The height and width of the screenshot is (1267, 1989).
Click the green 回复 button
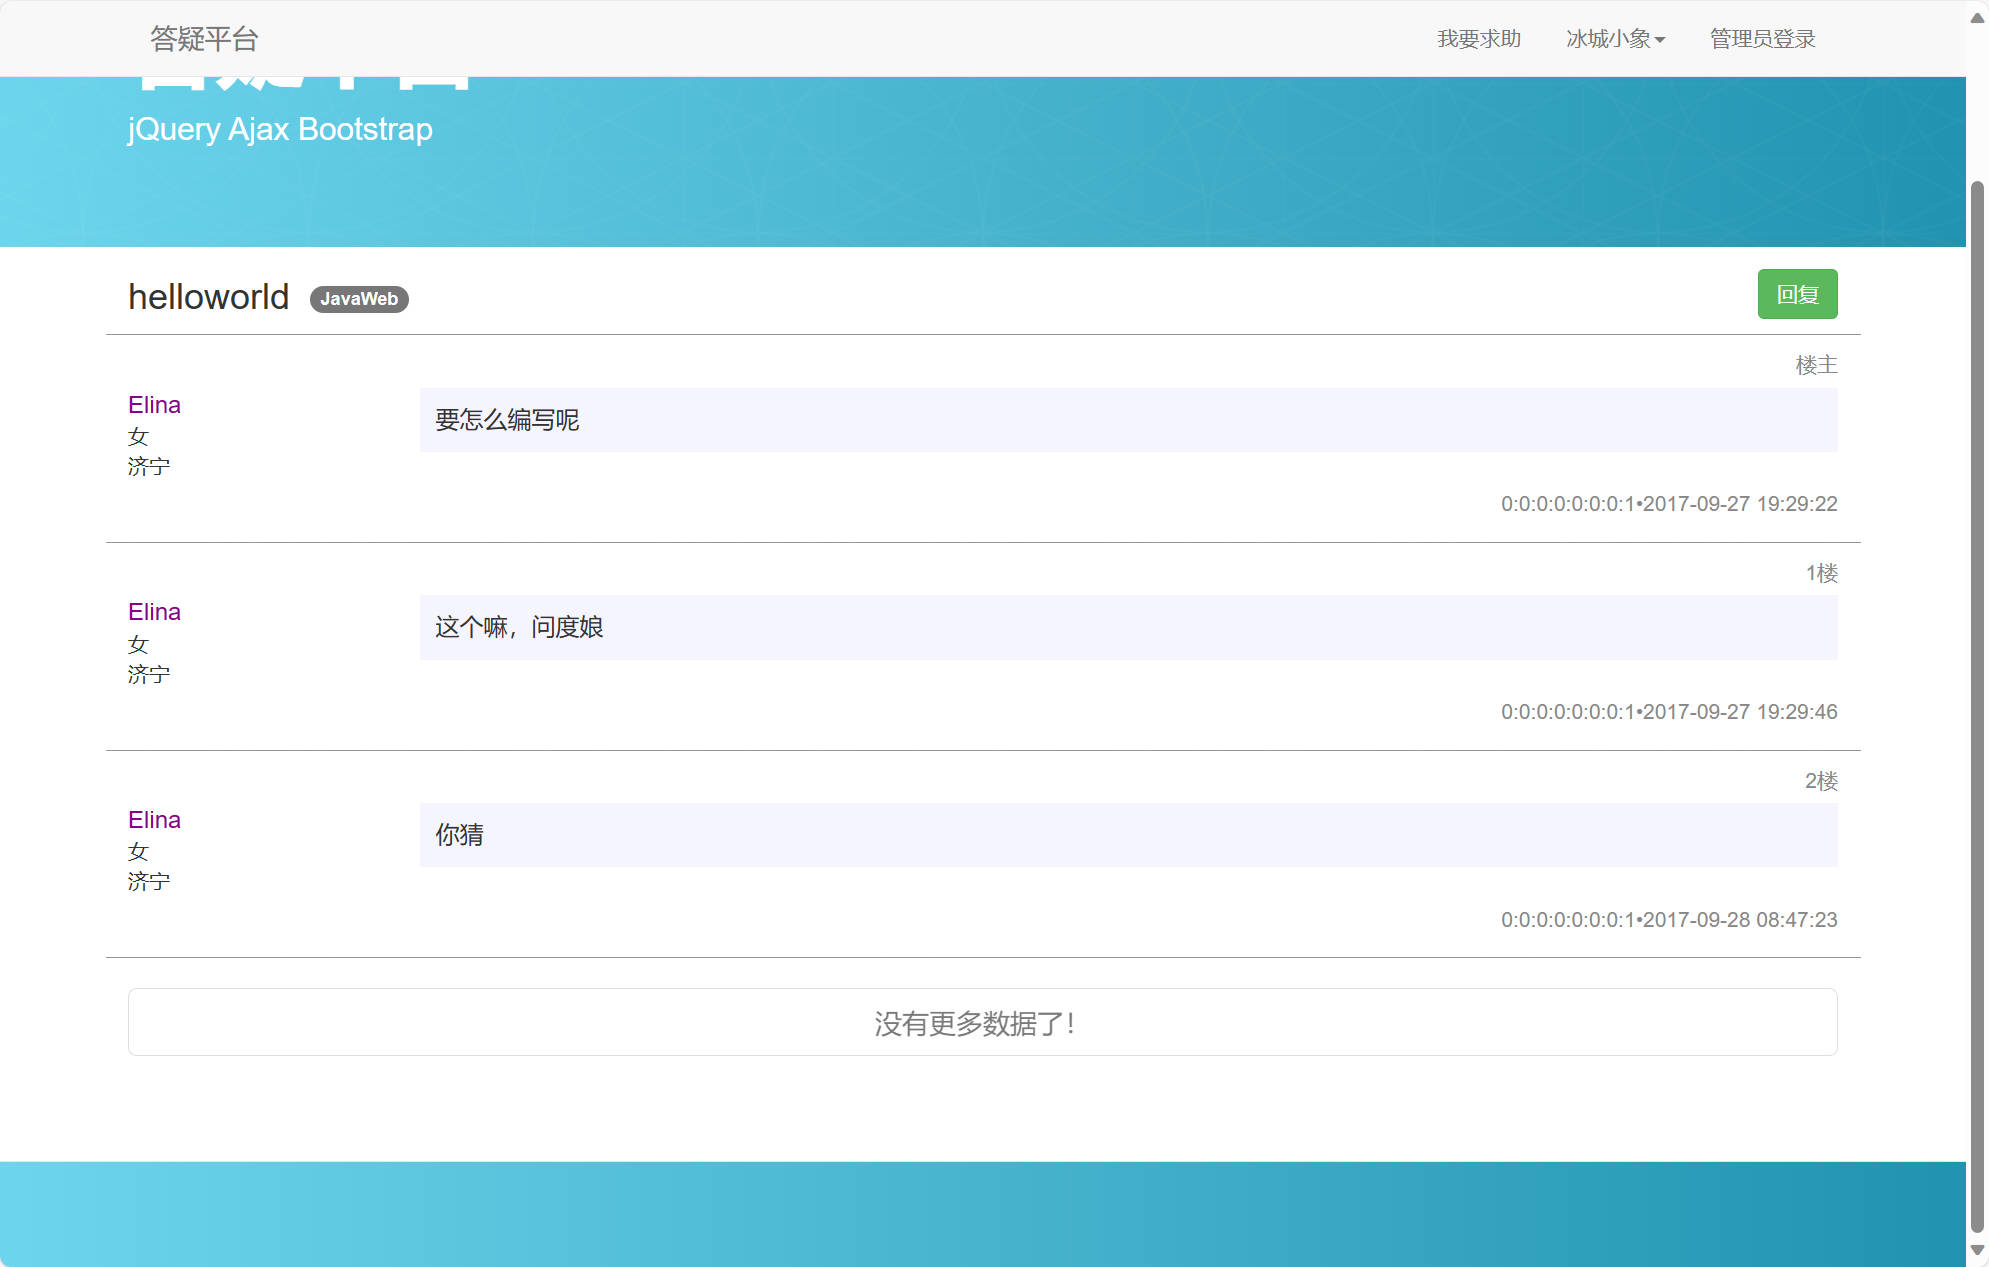coord(1797,293)
